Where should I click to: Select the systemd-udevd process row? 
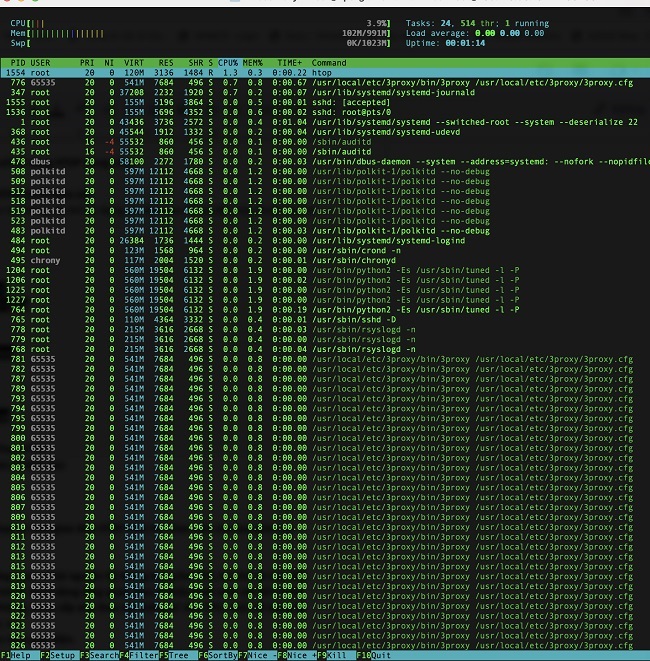(325, 132)
